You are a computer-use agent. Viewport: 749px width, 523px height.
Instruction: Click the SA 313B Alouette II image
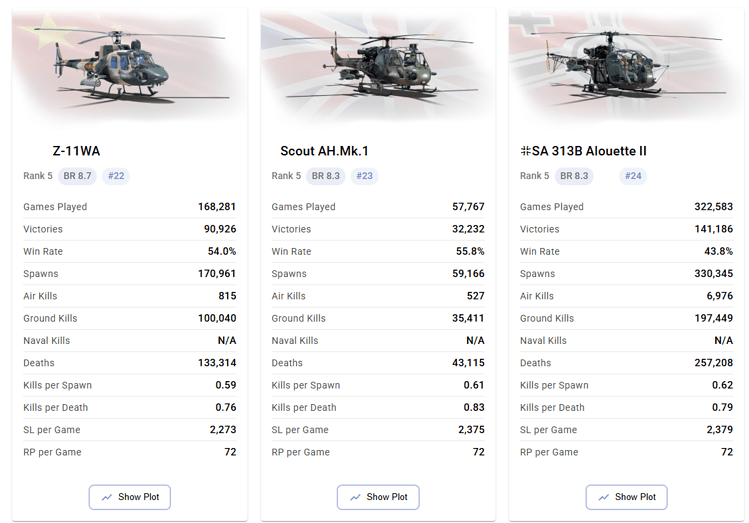point(627,65)
